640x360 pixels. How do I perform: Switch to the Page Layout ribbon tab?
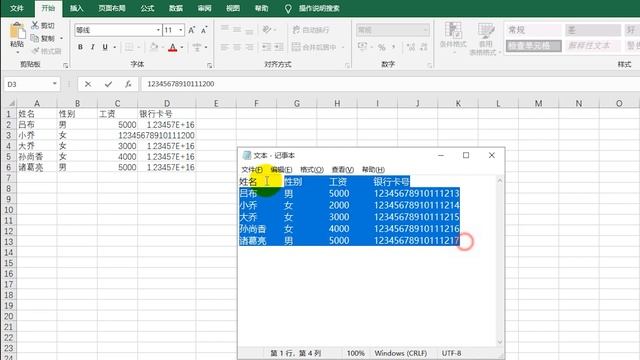pyautogui.click(x=112, y=8)
